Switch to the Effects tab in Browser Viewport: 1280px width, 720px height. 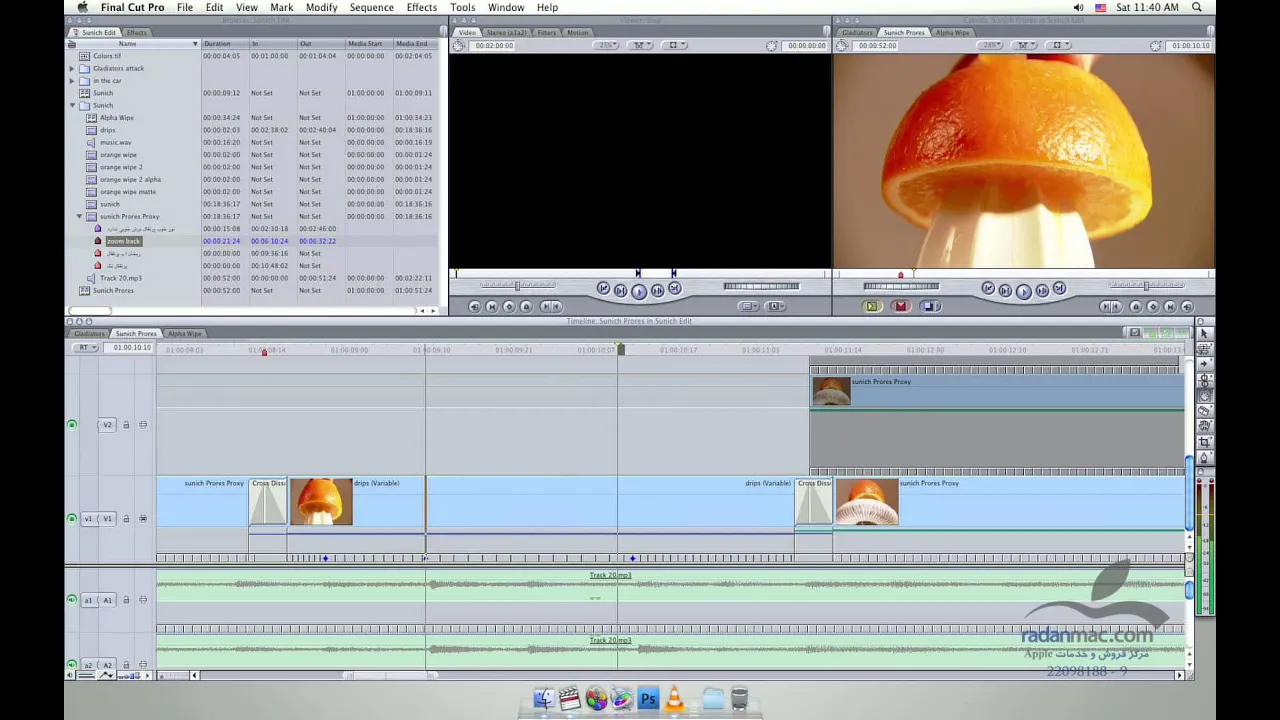pyautogui.click(x=137, y=32)
